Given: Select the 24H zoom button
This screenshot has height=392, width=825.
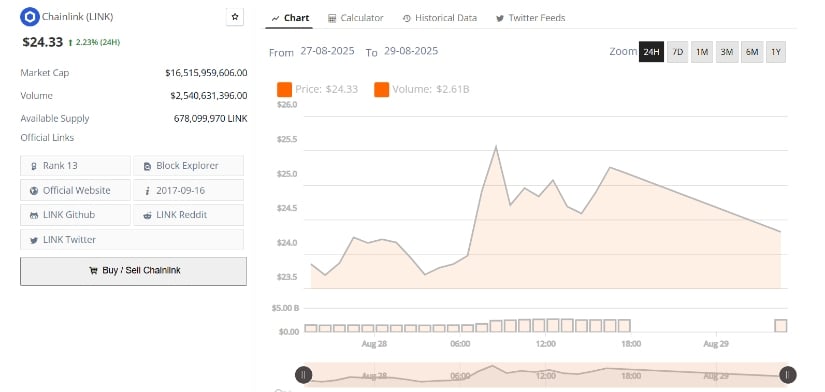Looking at the screenshot, I should pos(651,52).
